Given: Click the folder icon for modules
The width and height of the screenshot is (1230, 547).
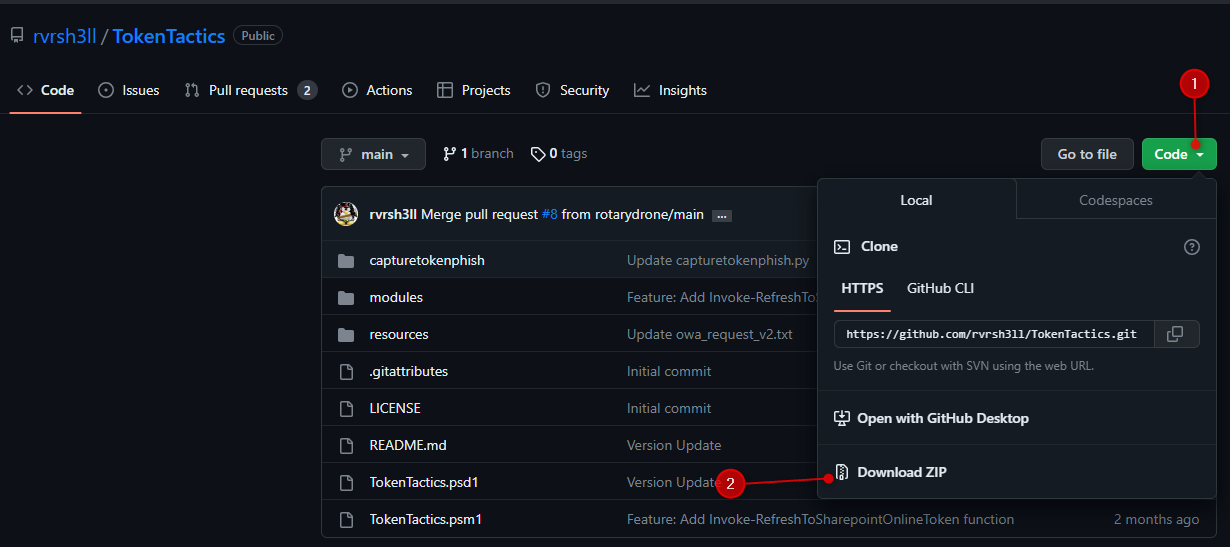Looking at the screenshot, I should pyautogui.click(x=346, y=297).
